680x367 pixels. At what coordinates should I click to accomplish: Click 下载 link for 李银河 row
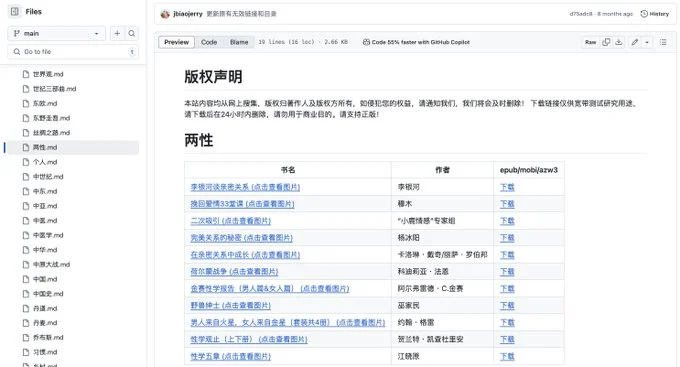pos(507,187)
